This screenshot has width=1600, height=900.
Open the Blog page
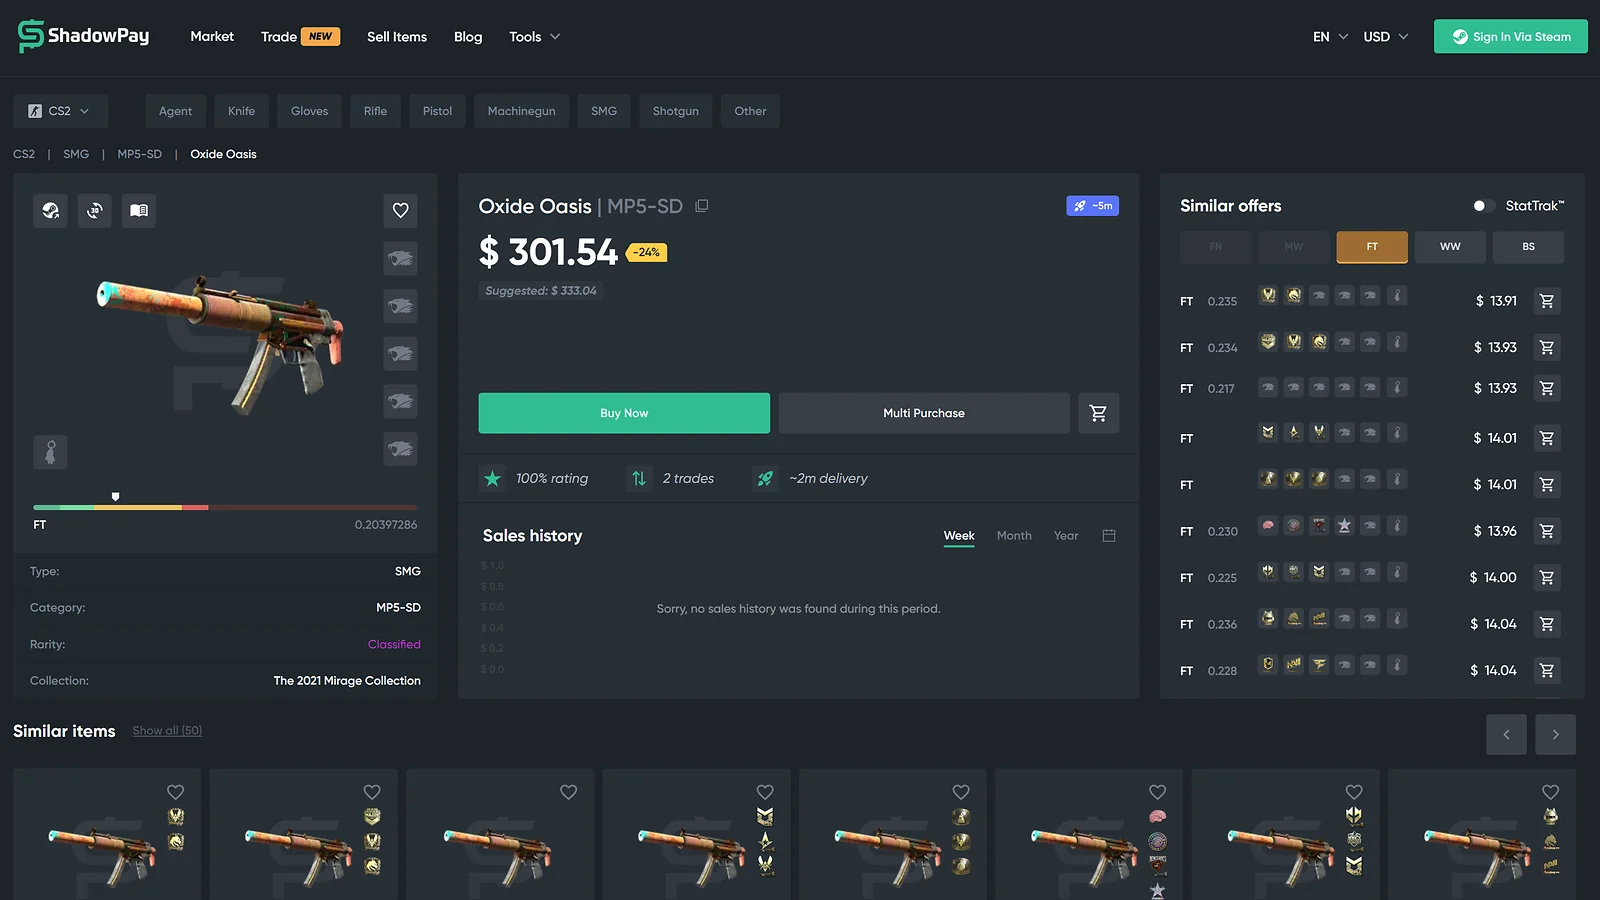pos(468,37)
